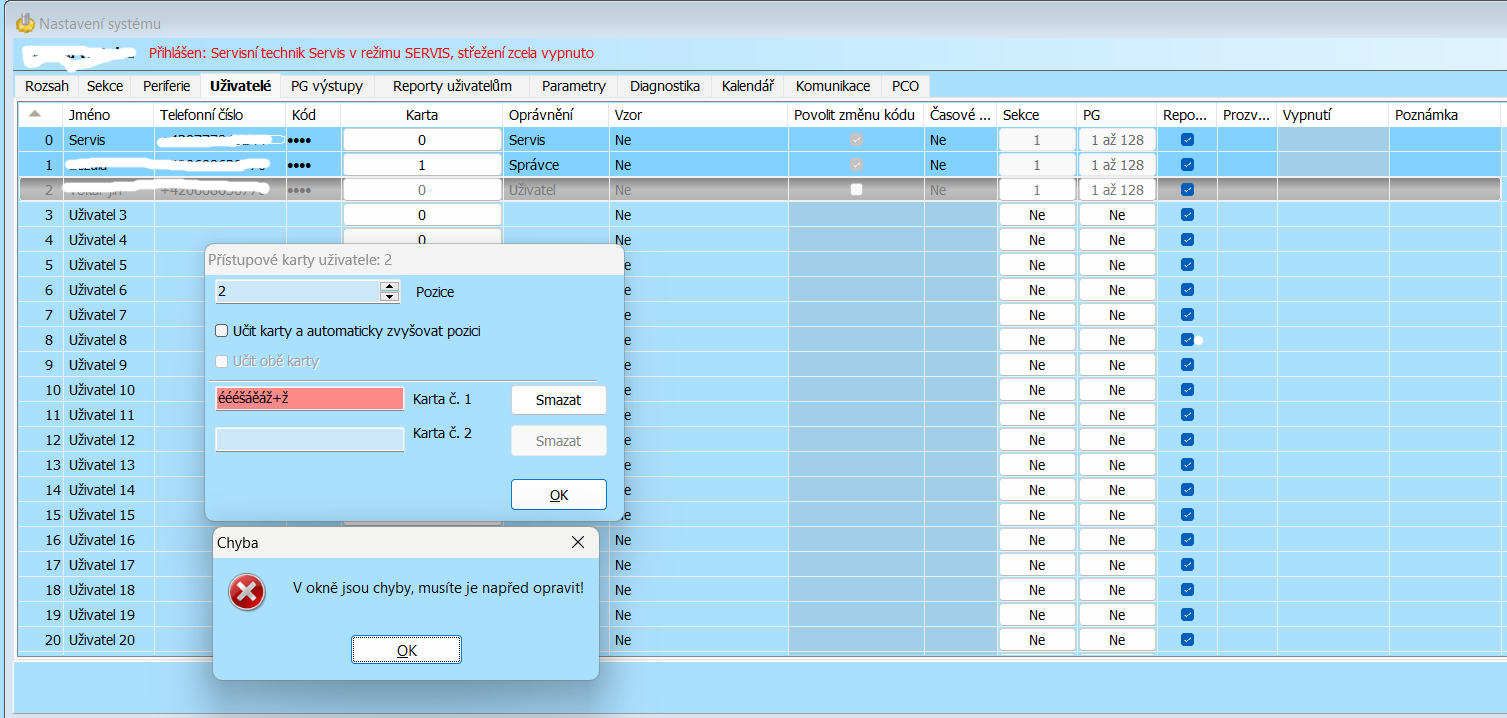
Task: Click Smazat button for Karta č. 1
Action: 558,400
